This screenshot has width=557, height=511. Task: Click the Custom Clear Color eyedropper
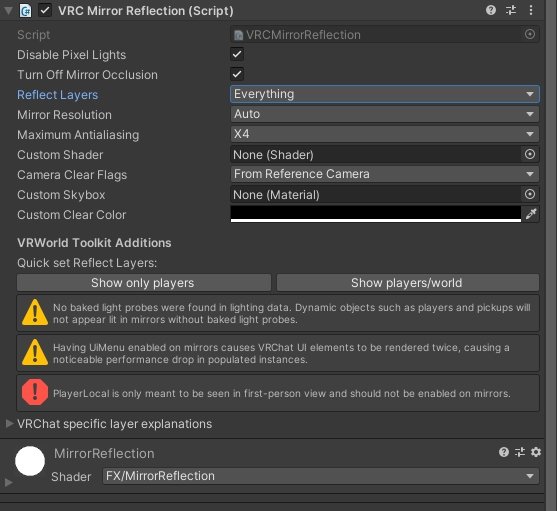pos(531,214)
